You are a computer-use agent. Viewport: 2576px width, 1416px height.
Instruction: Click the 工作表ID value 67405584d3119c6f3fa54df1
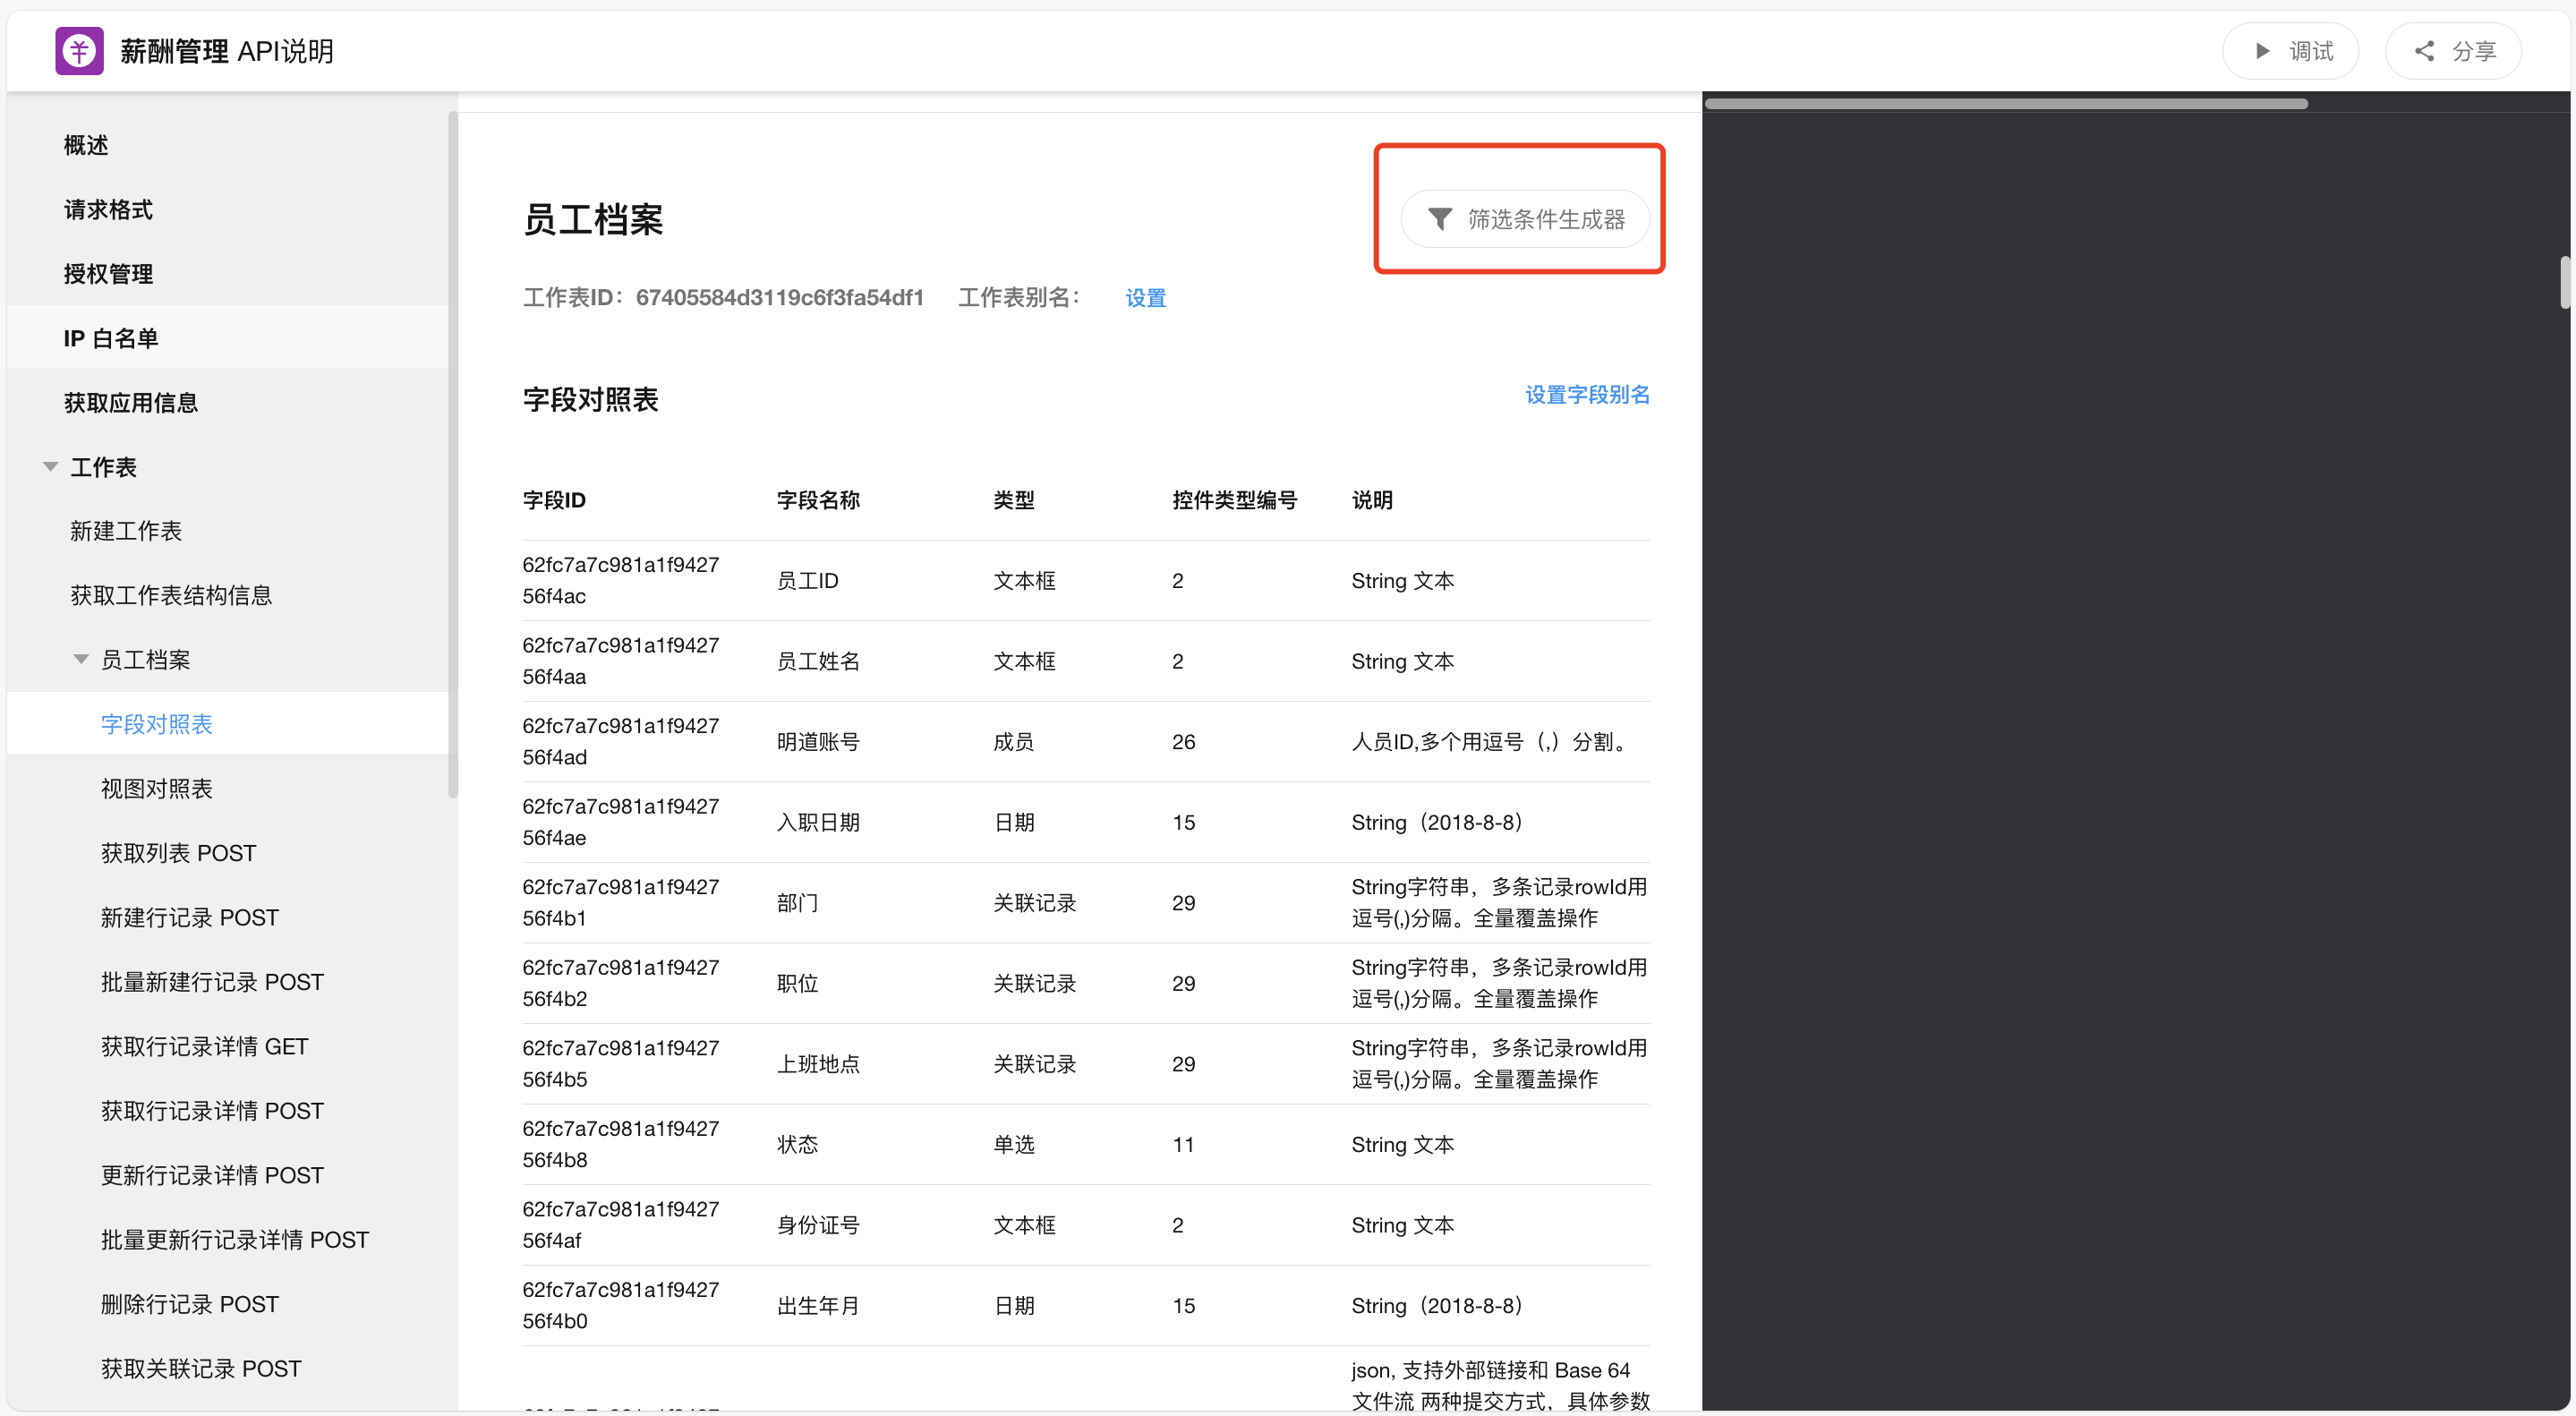[x=779, y=298]
